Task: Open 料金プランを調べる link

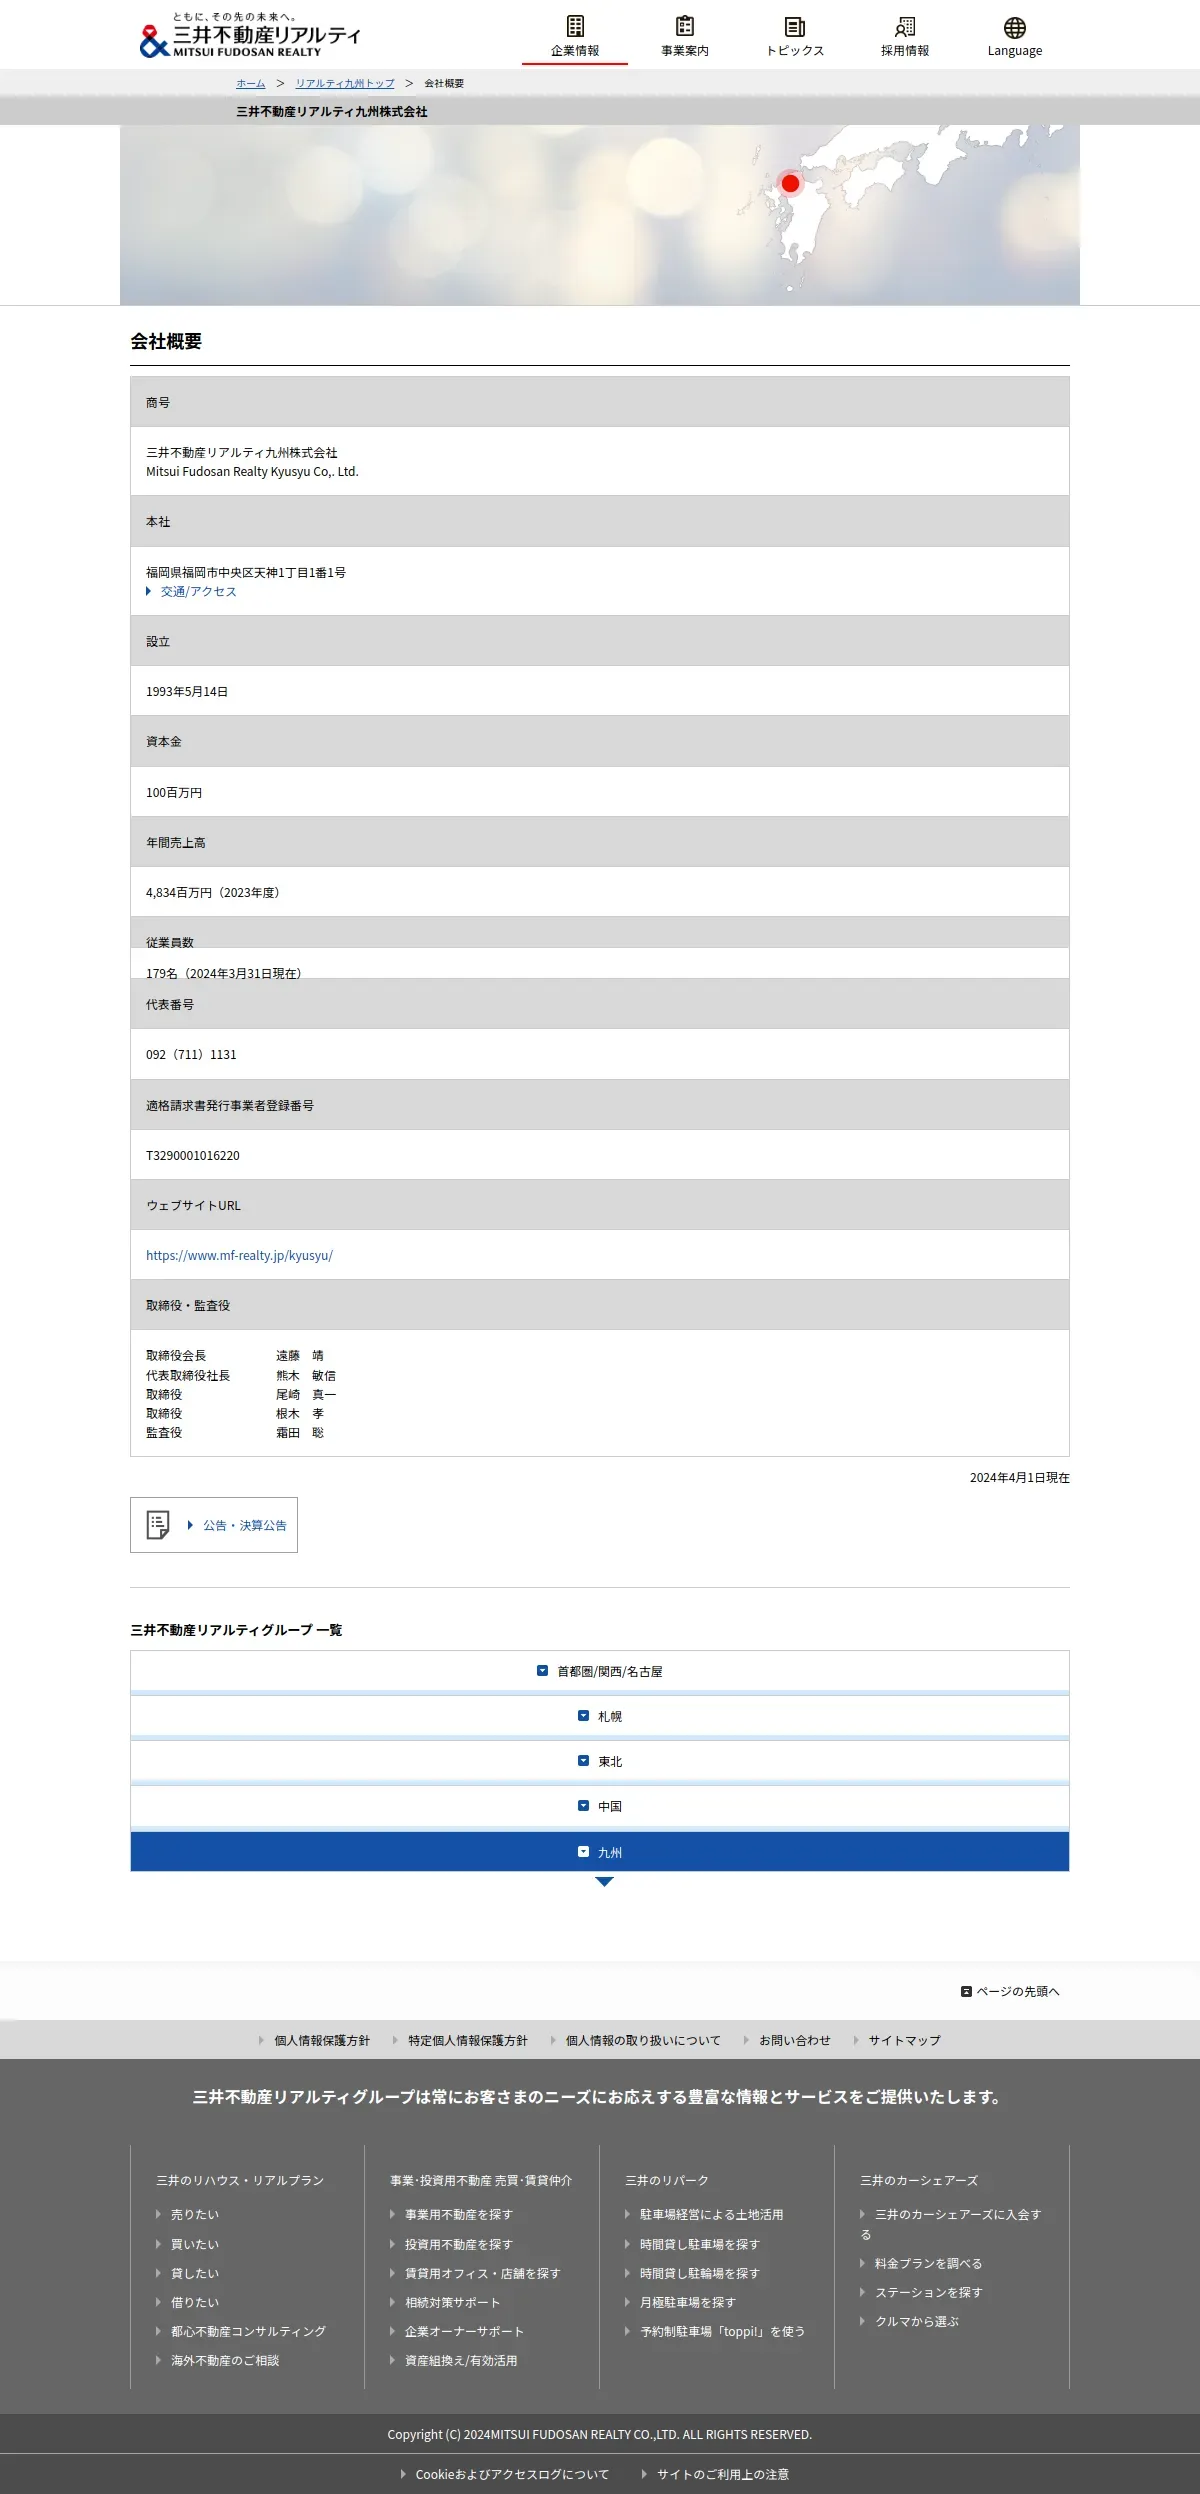Action: [x=929, y=2263]
